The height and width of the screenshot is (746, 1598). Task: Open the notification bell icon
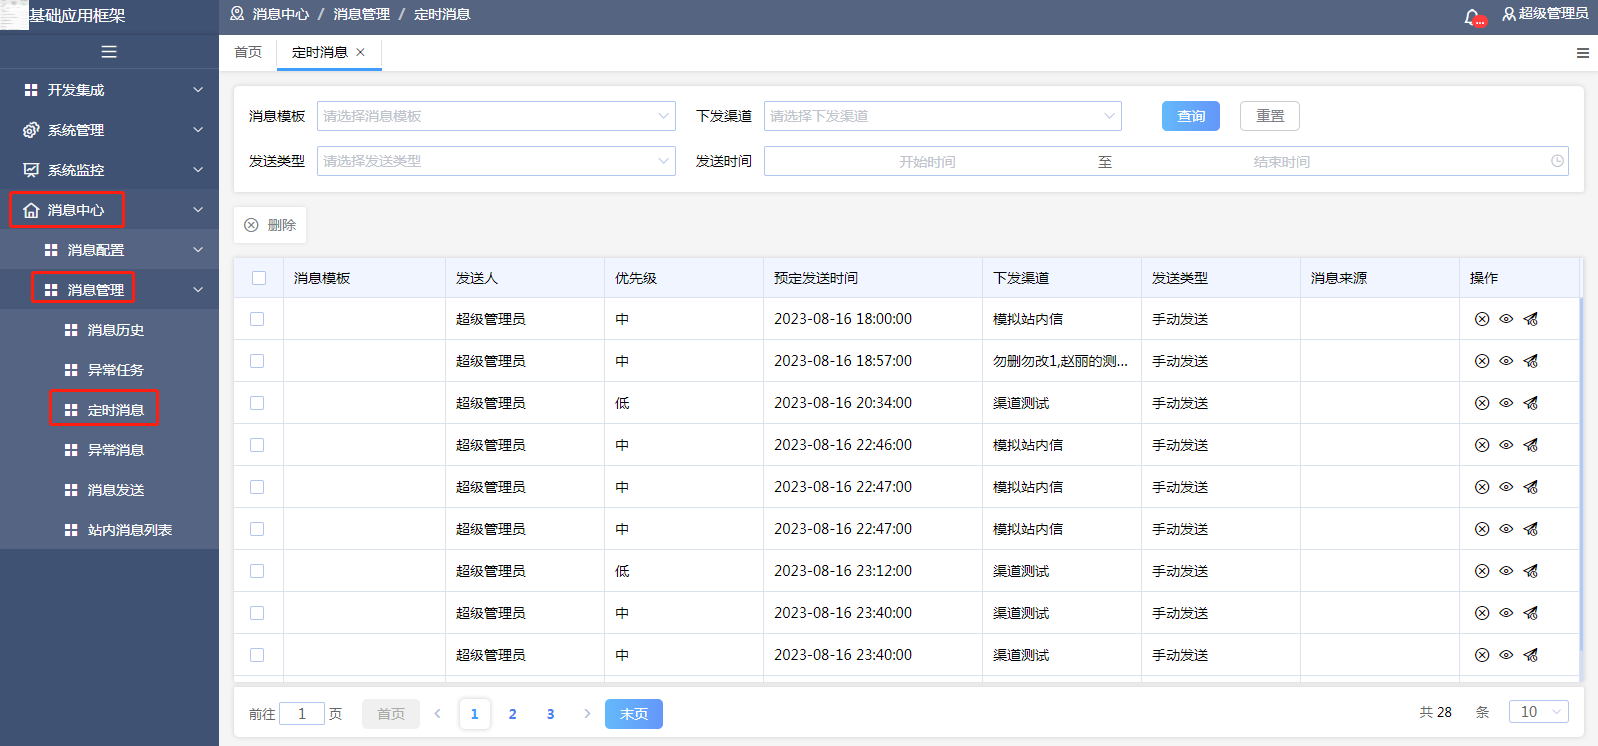[1473, 16]
